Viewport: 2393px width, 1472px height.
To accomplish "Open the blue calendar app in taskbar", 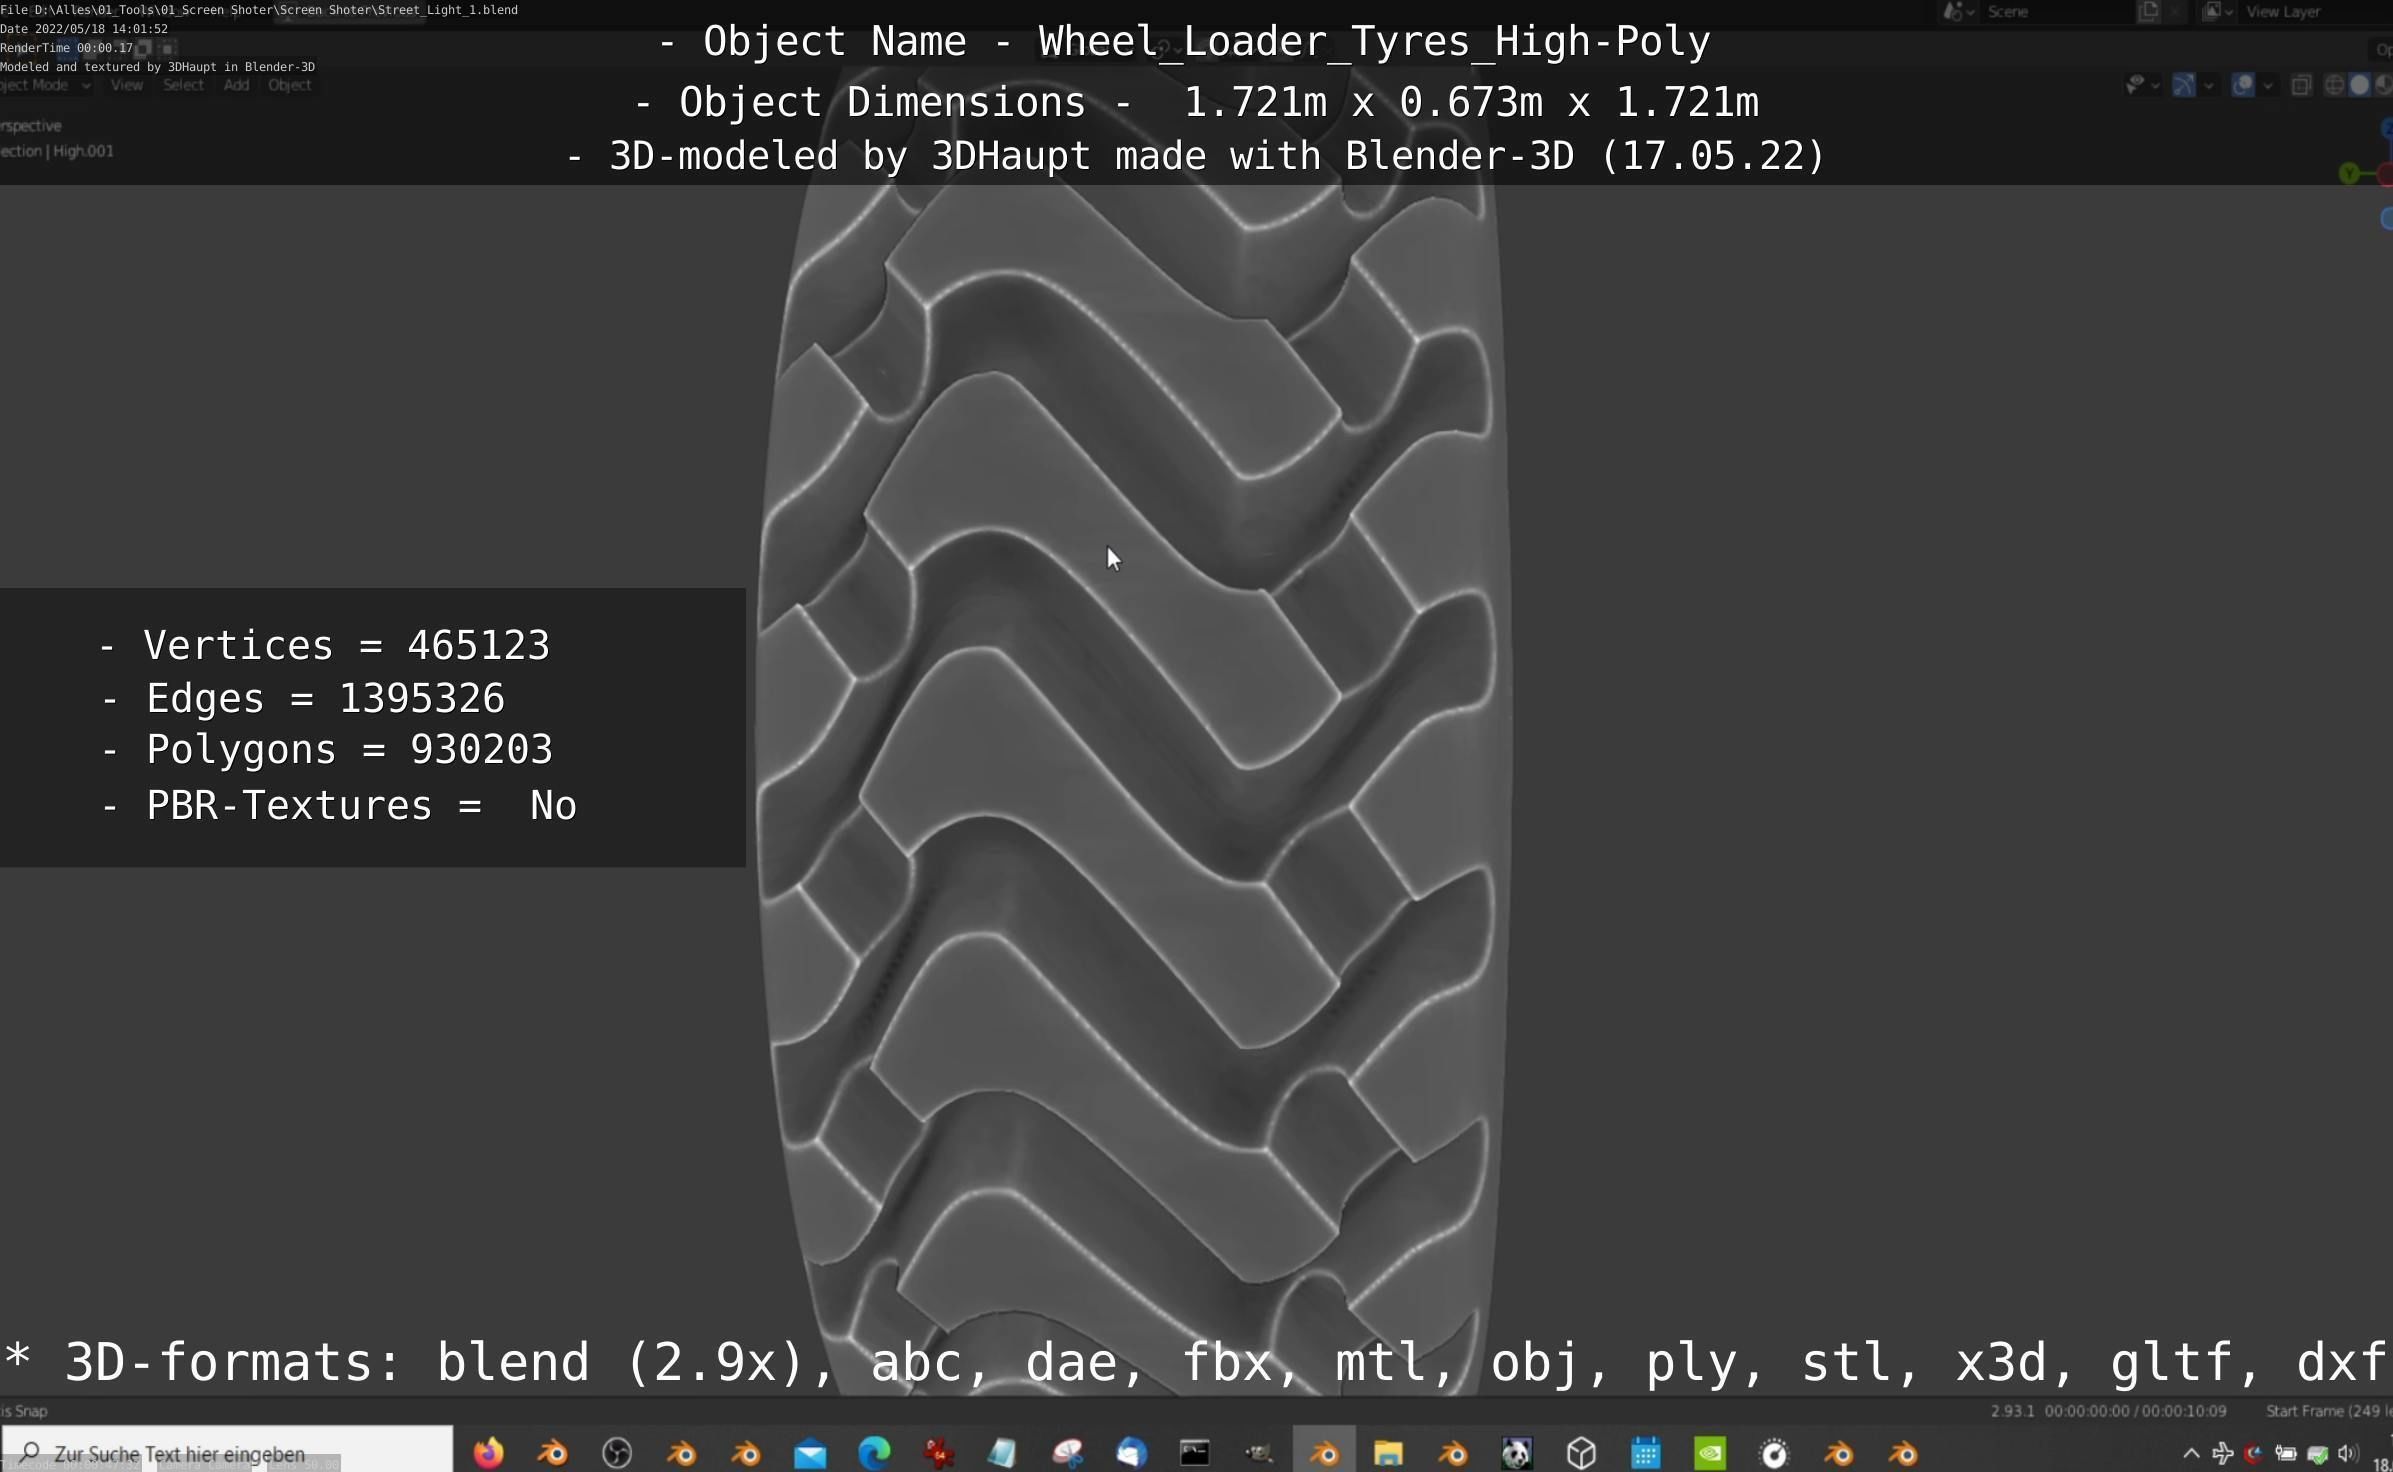I will (1645, 1452).
